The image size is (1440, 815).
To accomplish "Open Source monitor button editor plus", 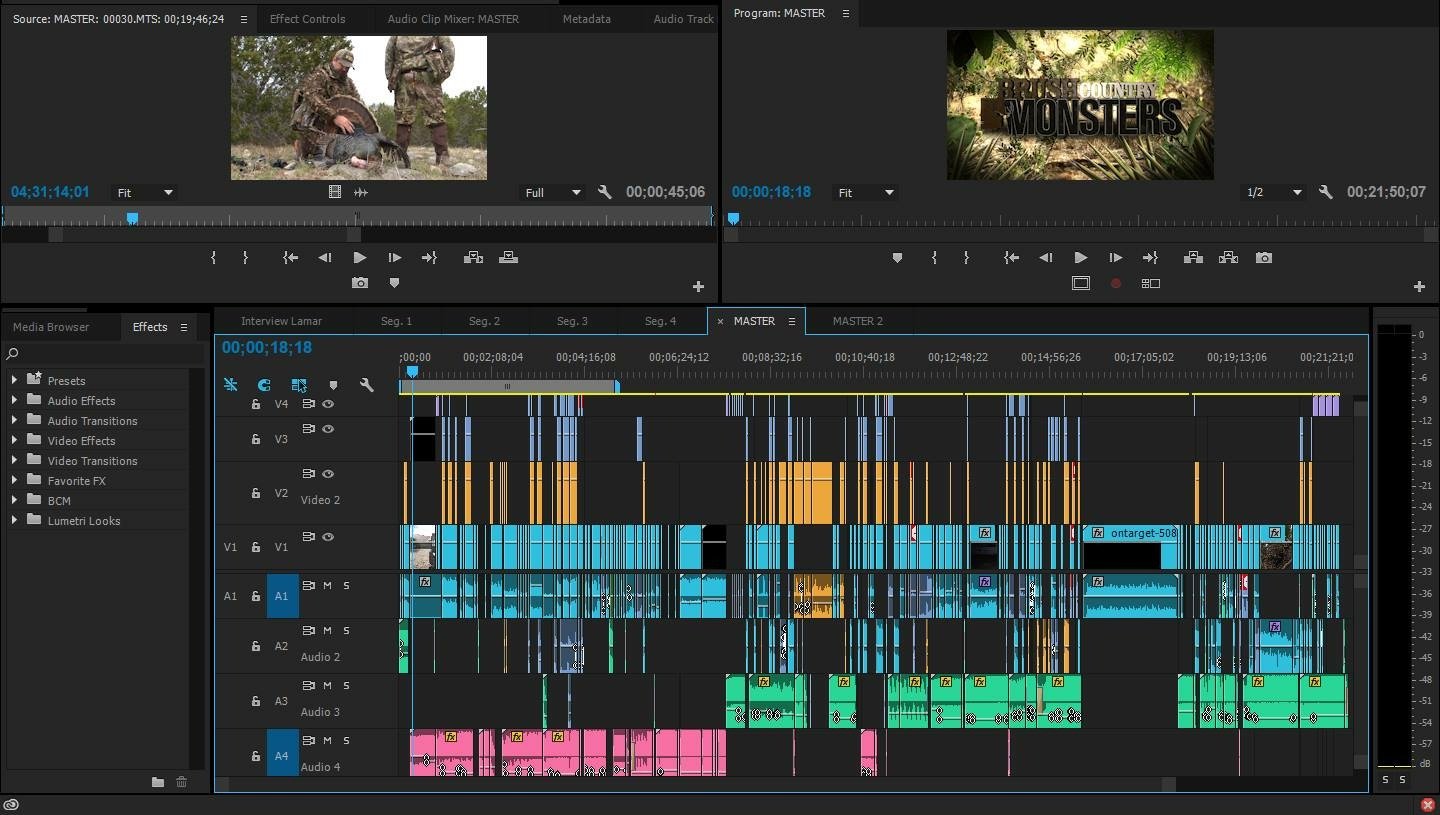I will [x=698, y=287].
